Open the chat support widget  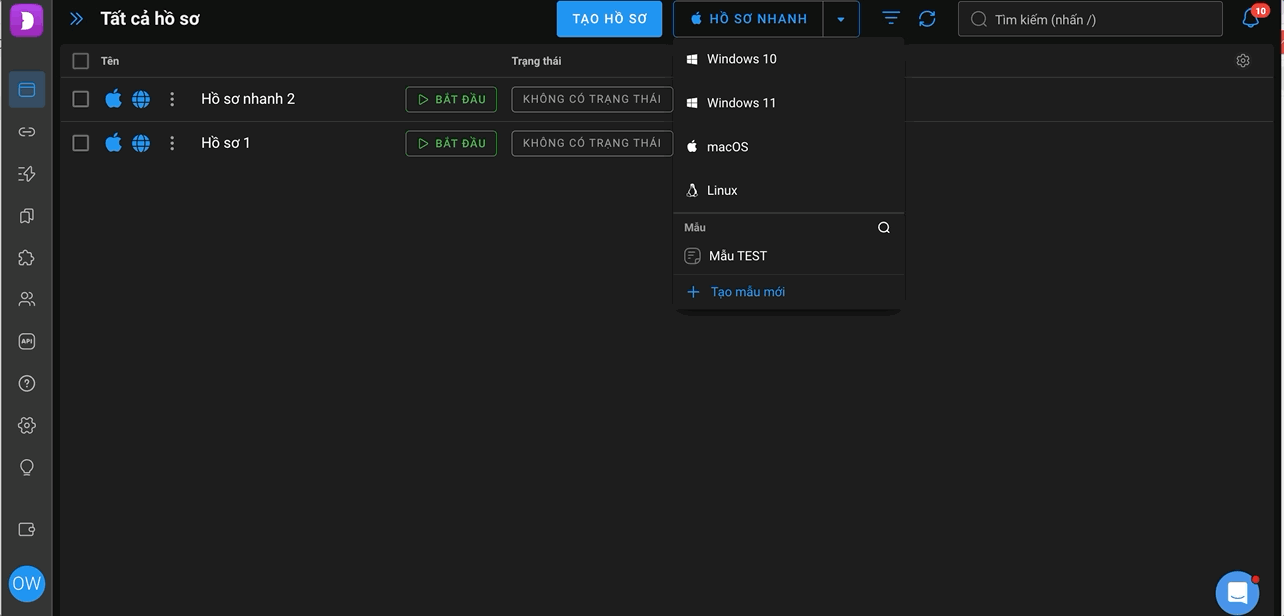point(1237,592)
